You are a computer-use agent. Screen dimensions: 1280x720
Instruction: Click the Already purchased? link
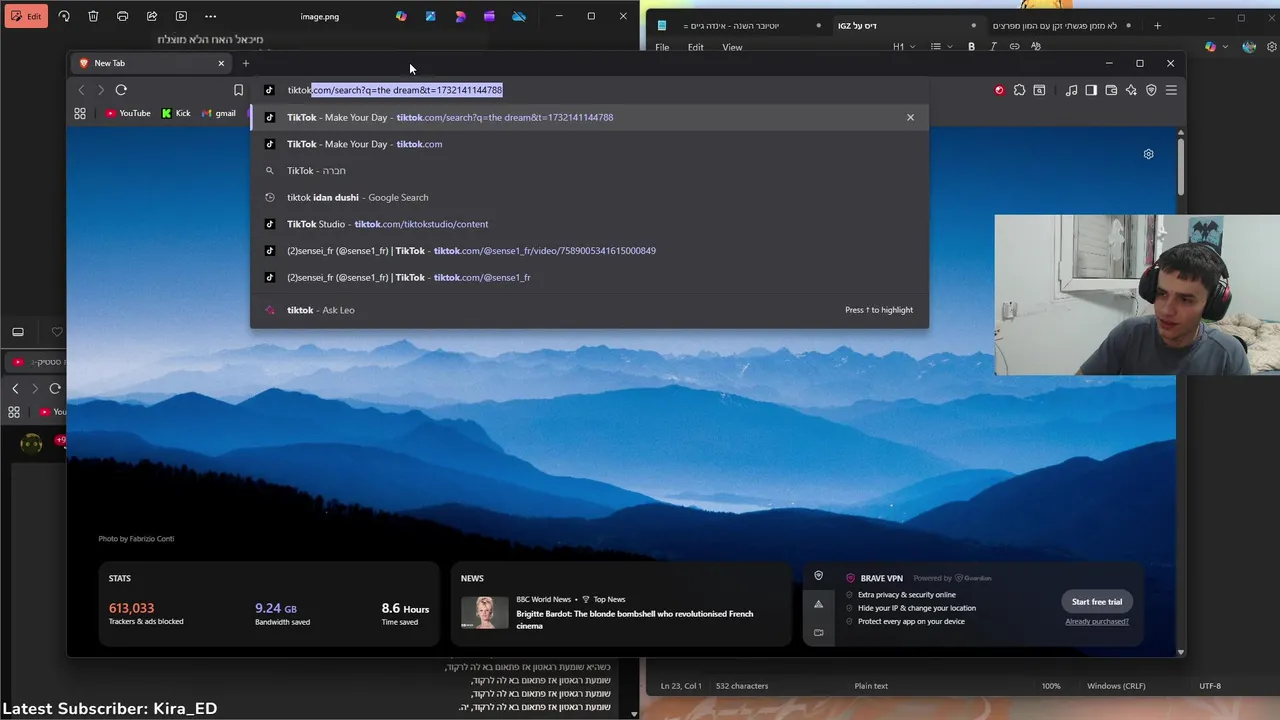[x=1097, y=621]
